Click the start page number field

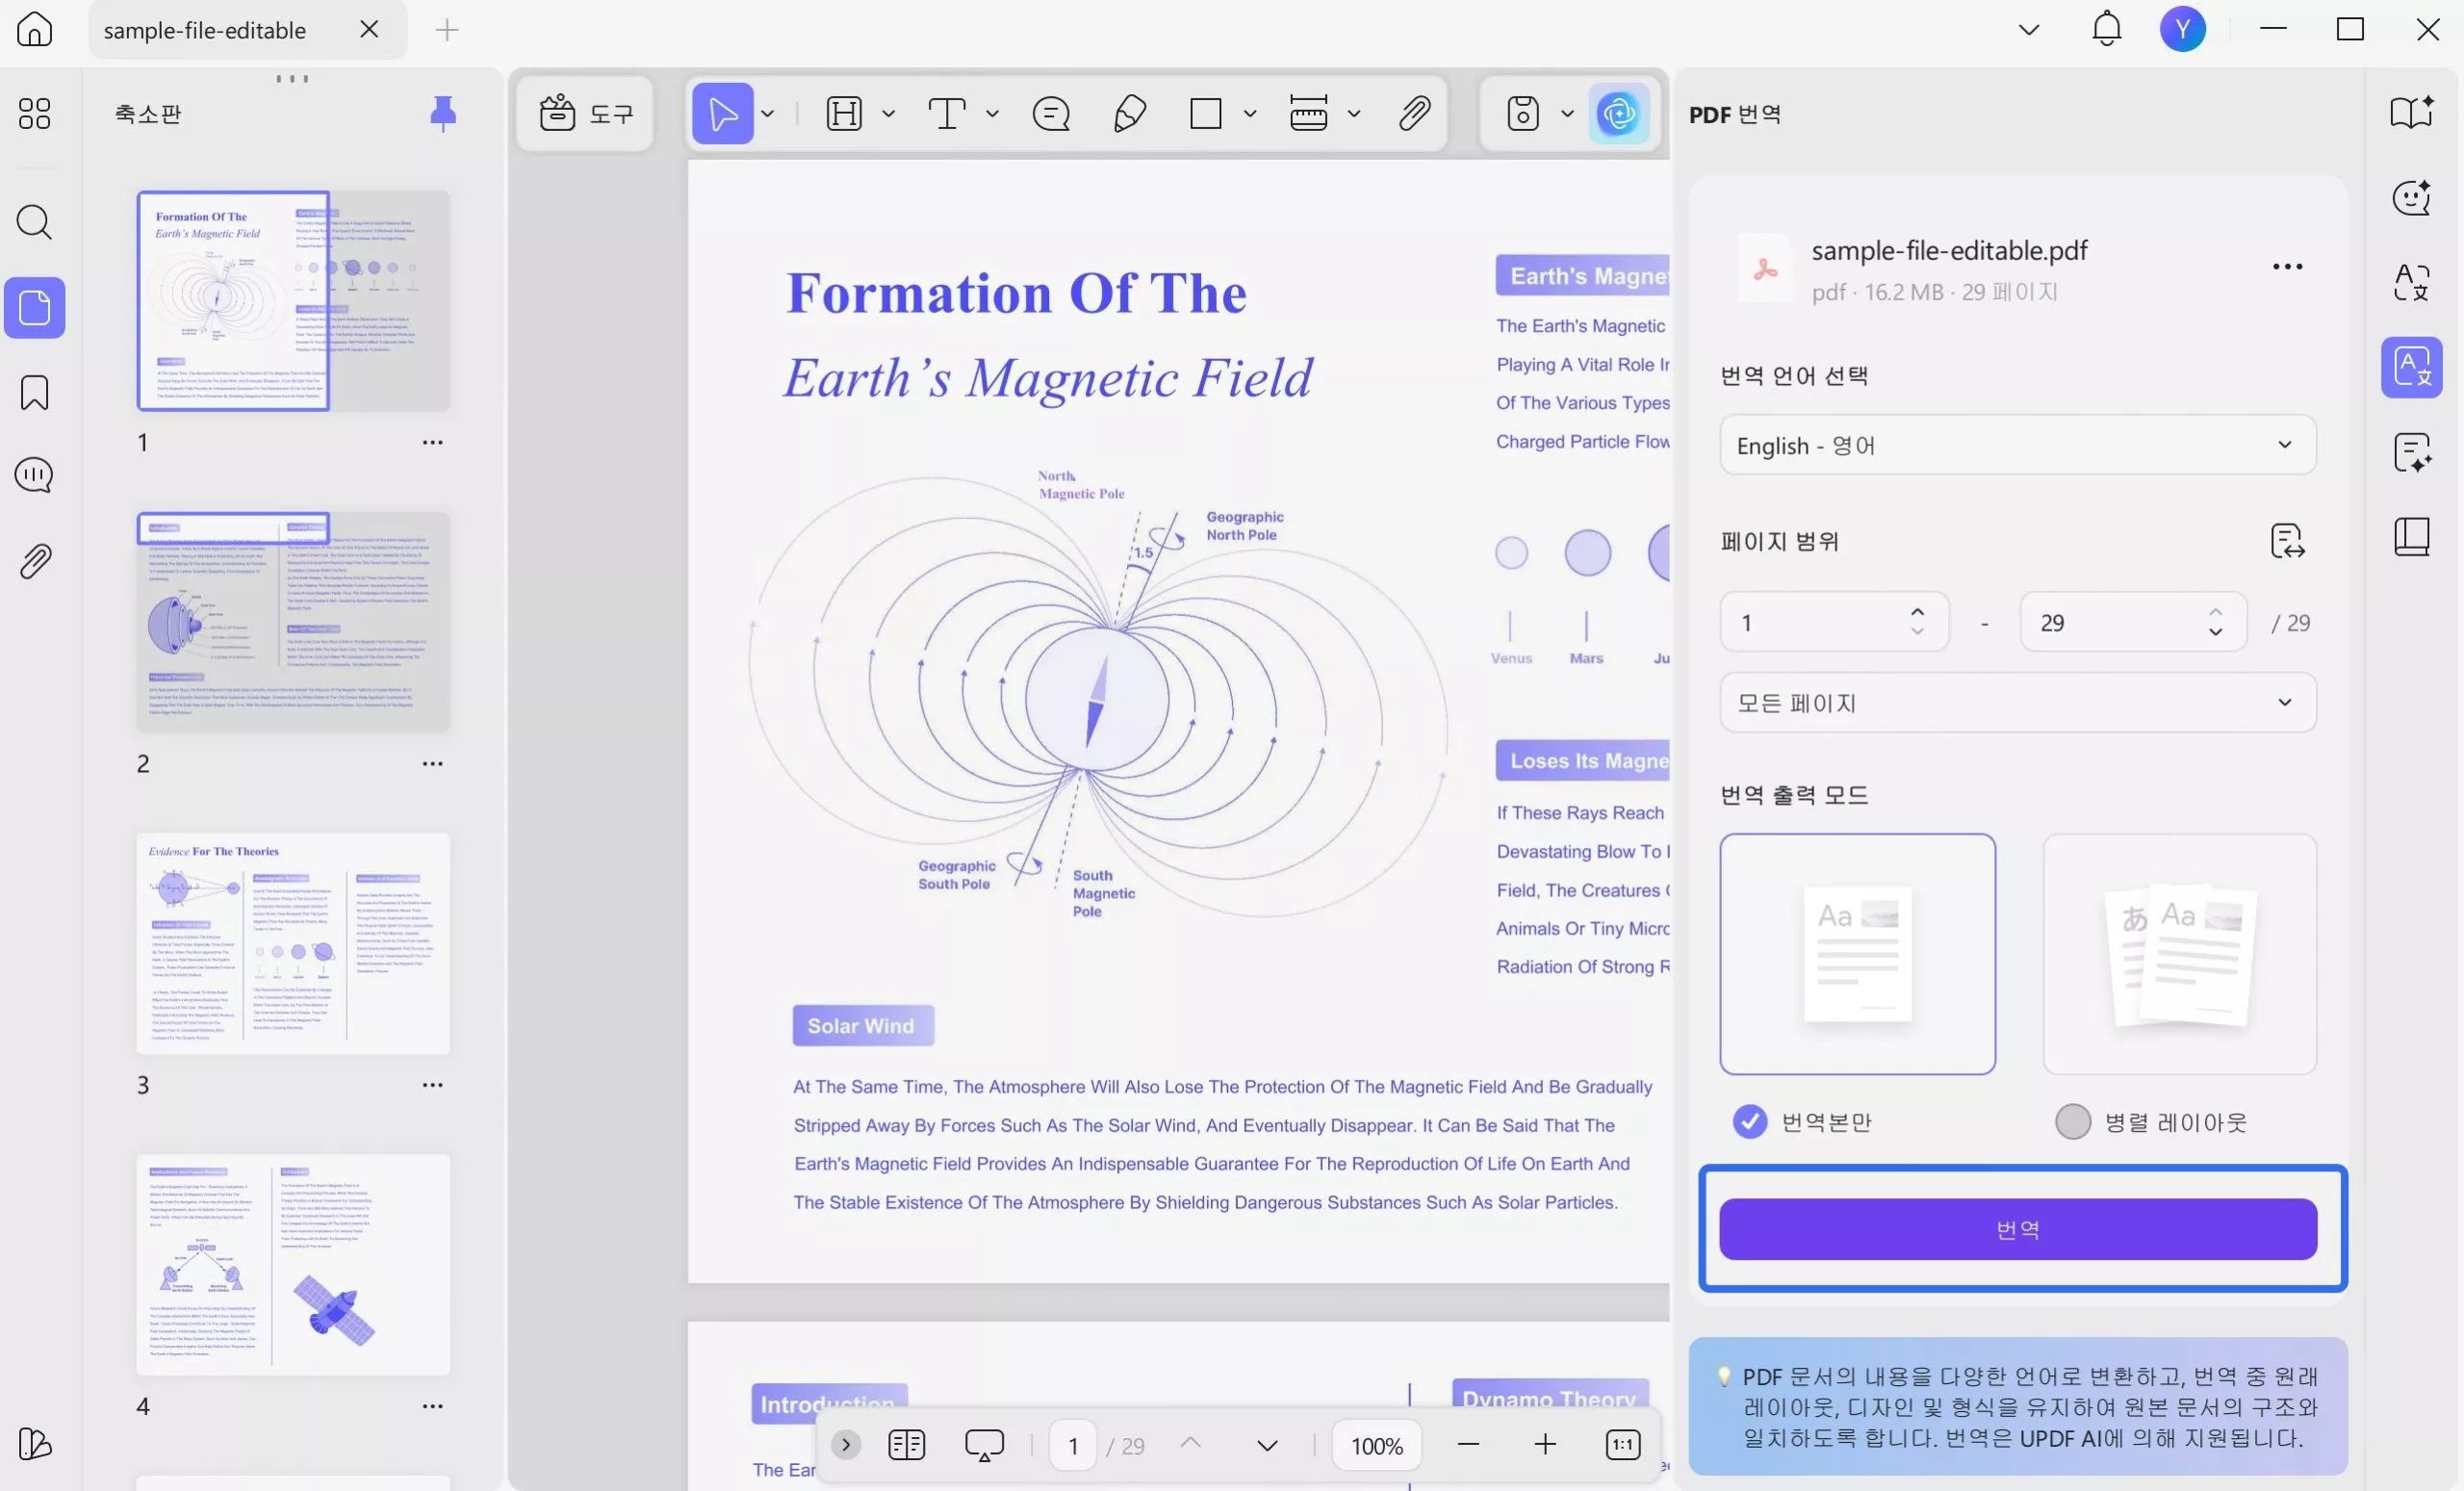coord(1834,622)
